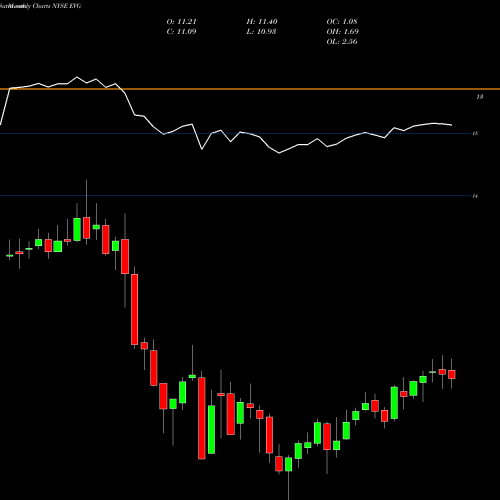Click the 'OL: 2.56' readout
The width and height of the screenshot is (500, 500).
[342, 42]
